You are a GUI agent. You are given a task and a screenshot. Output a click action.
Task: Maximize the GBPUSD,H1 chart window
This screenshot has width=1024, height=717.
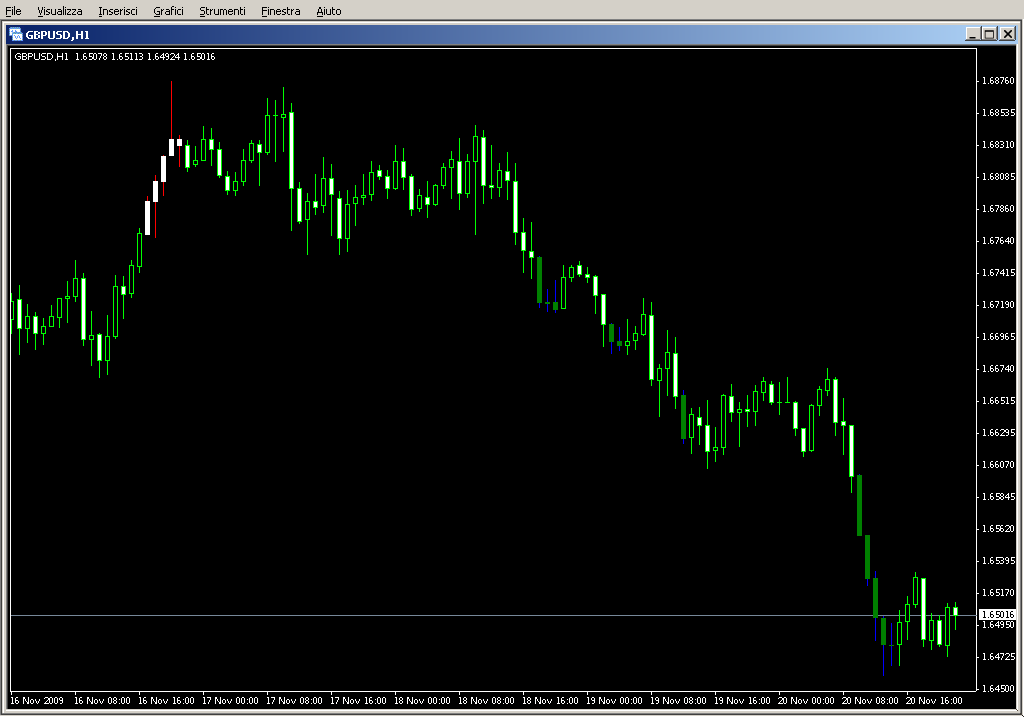pyautogui.click(x=989, y=34)
